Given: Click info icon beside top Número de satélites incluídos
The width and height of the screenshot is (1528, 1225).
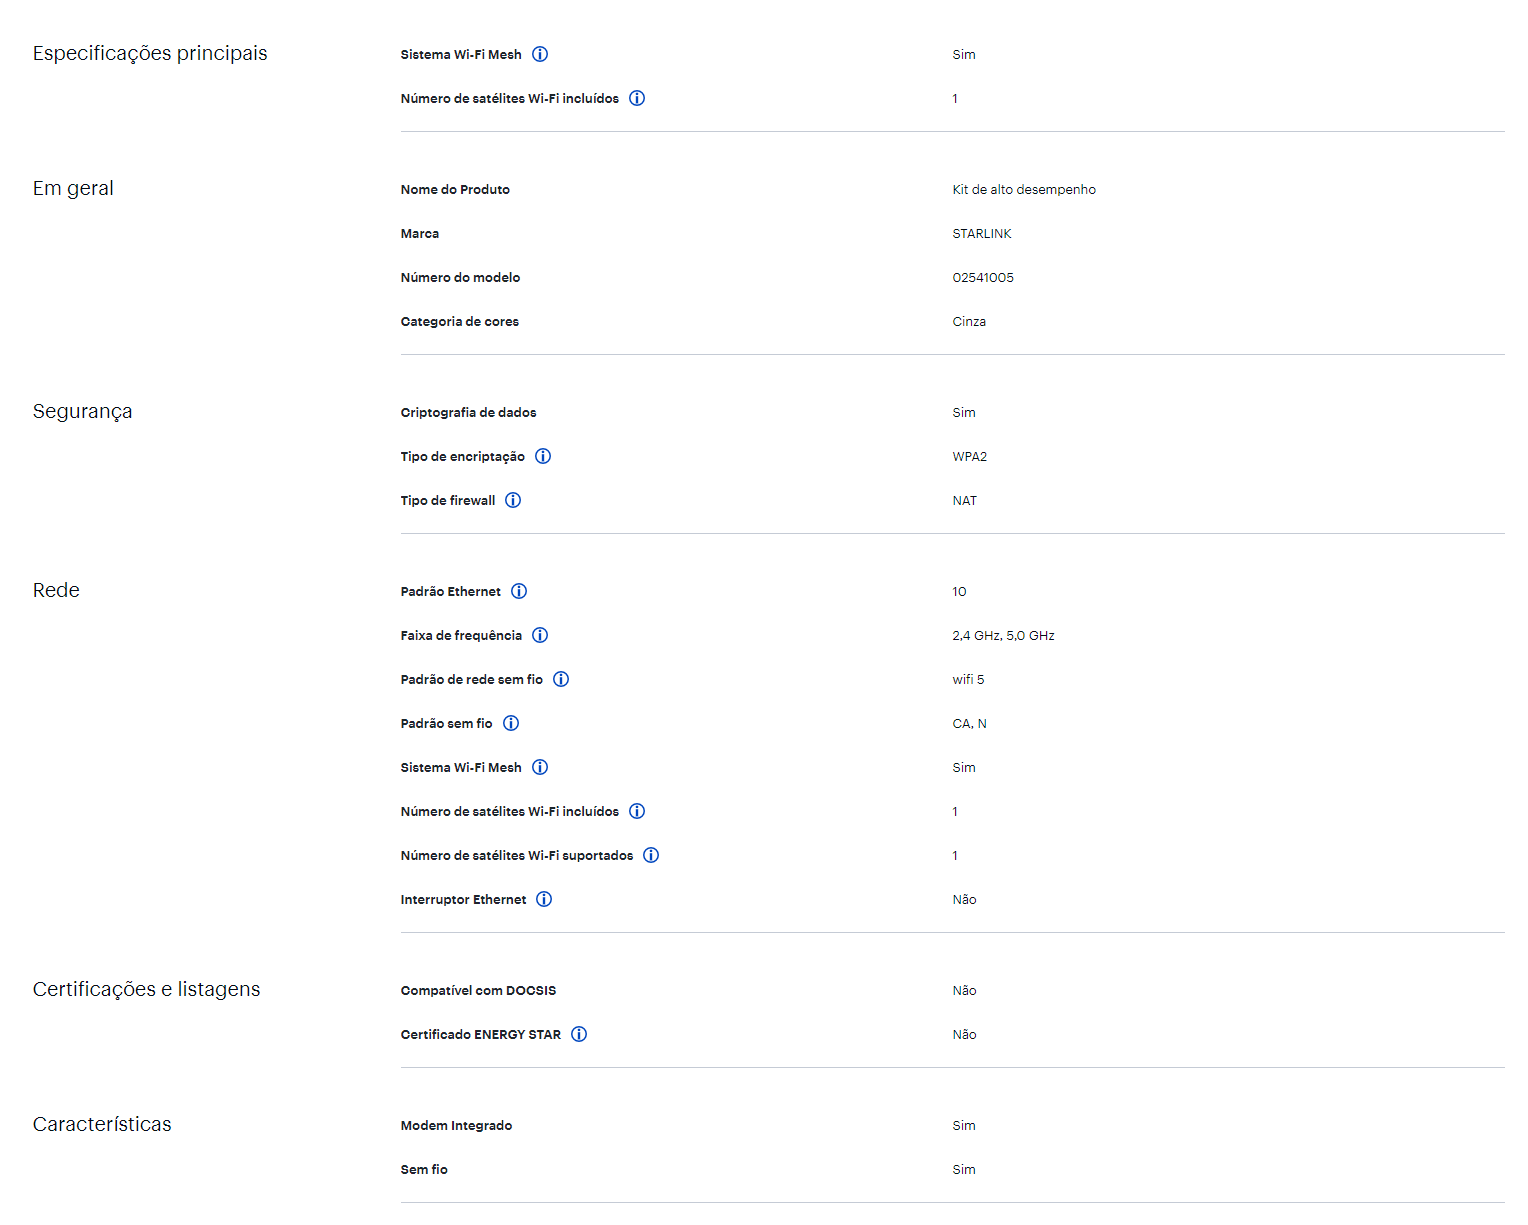Looking at the screenshot, I should click(x=637, y=98).
